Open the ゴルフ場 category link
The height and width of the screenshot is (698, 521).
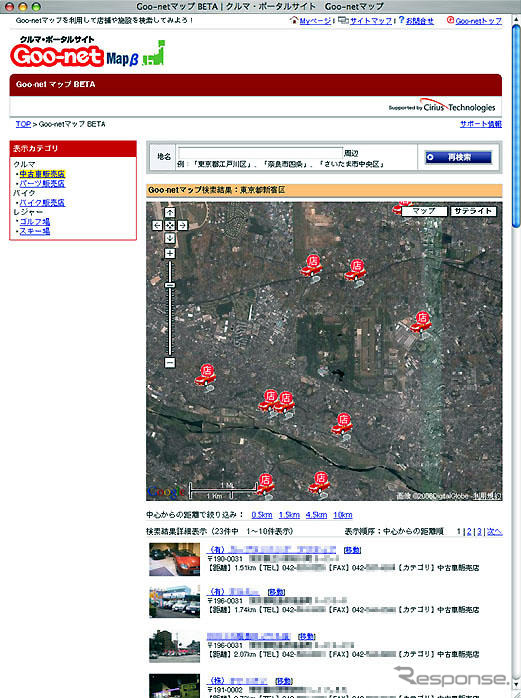point(35,221)
